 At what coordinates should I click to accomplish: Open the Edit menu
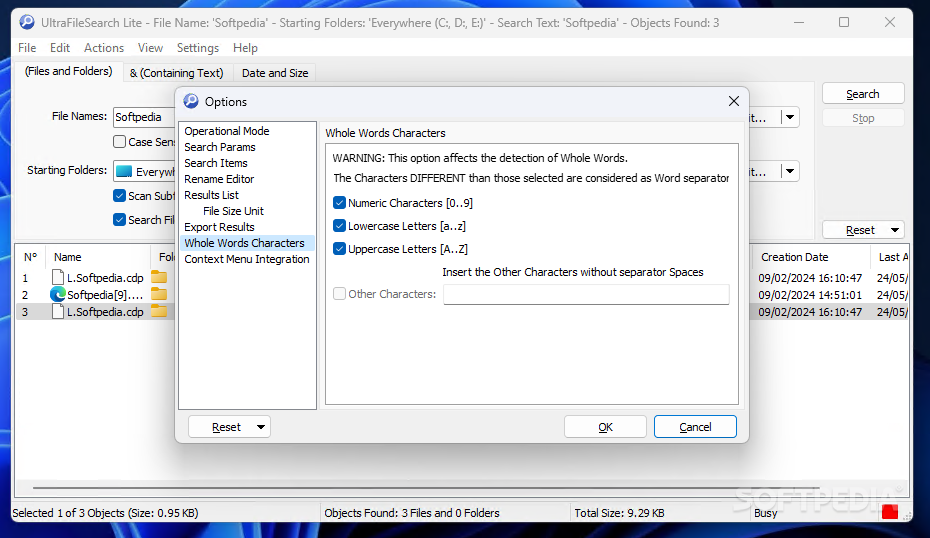click(x=60, y=47)
